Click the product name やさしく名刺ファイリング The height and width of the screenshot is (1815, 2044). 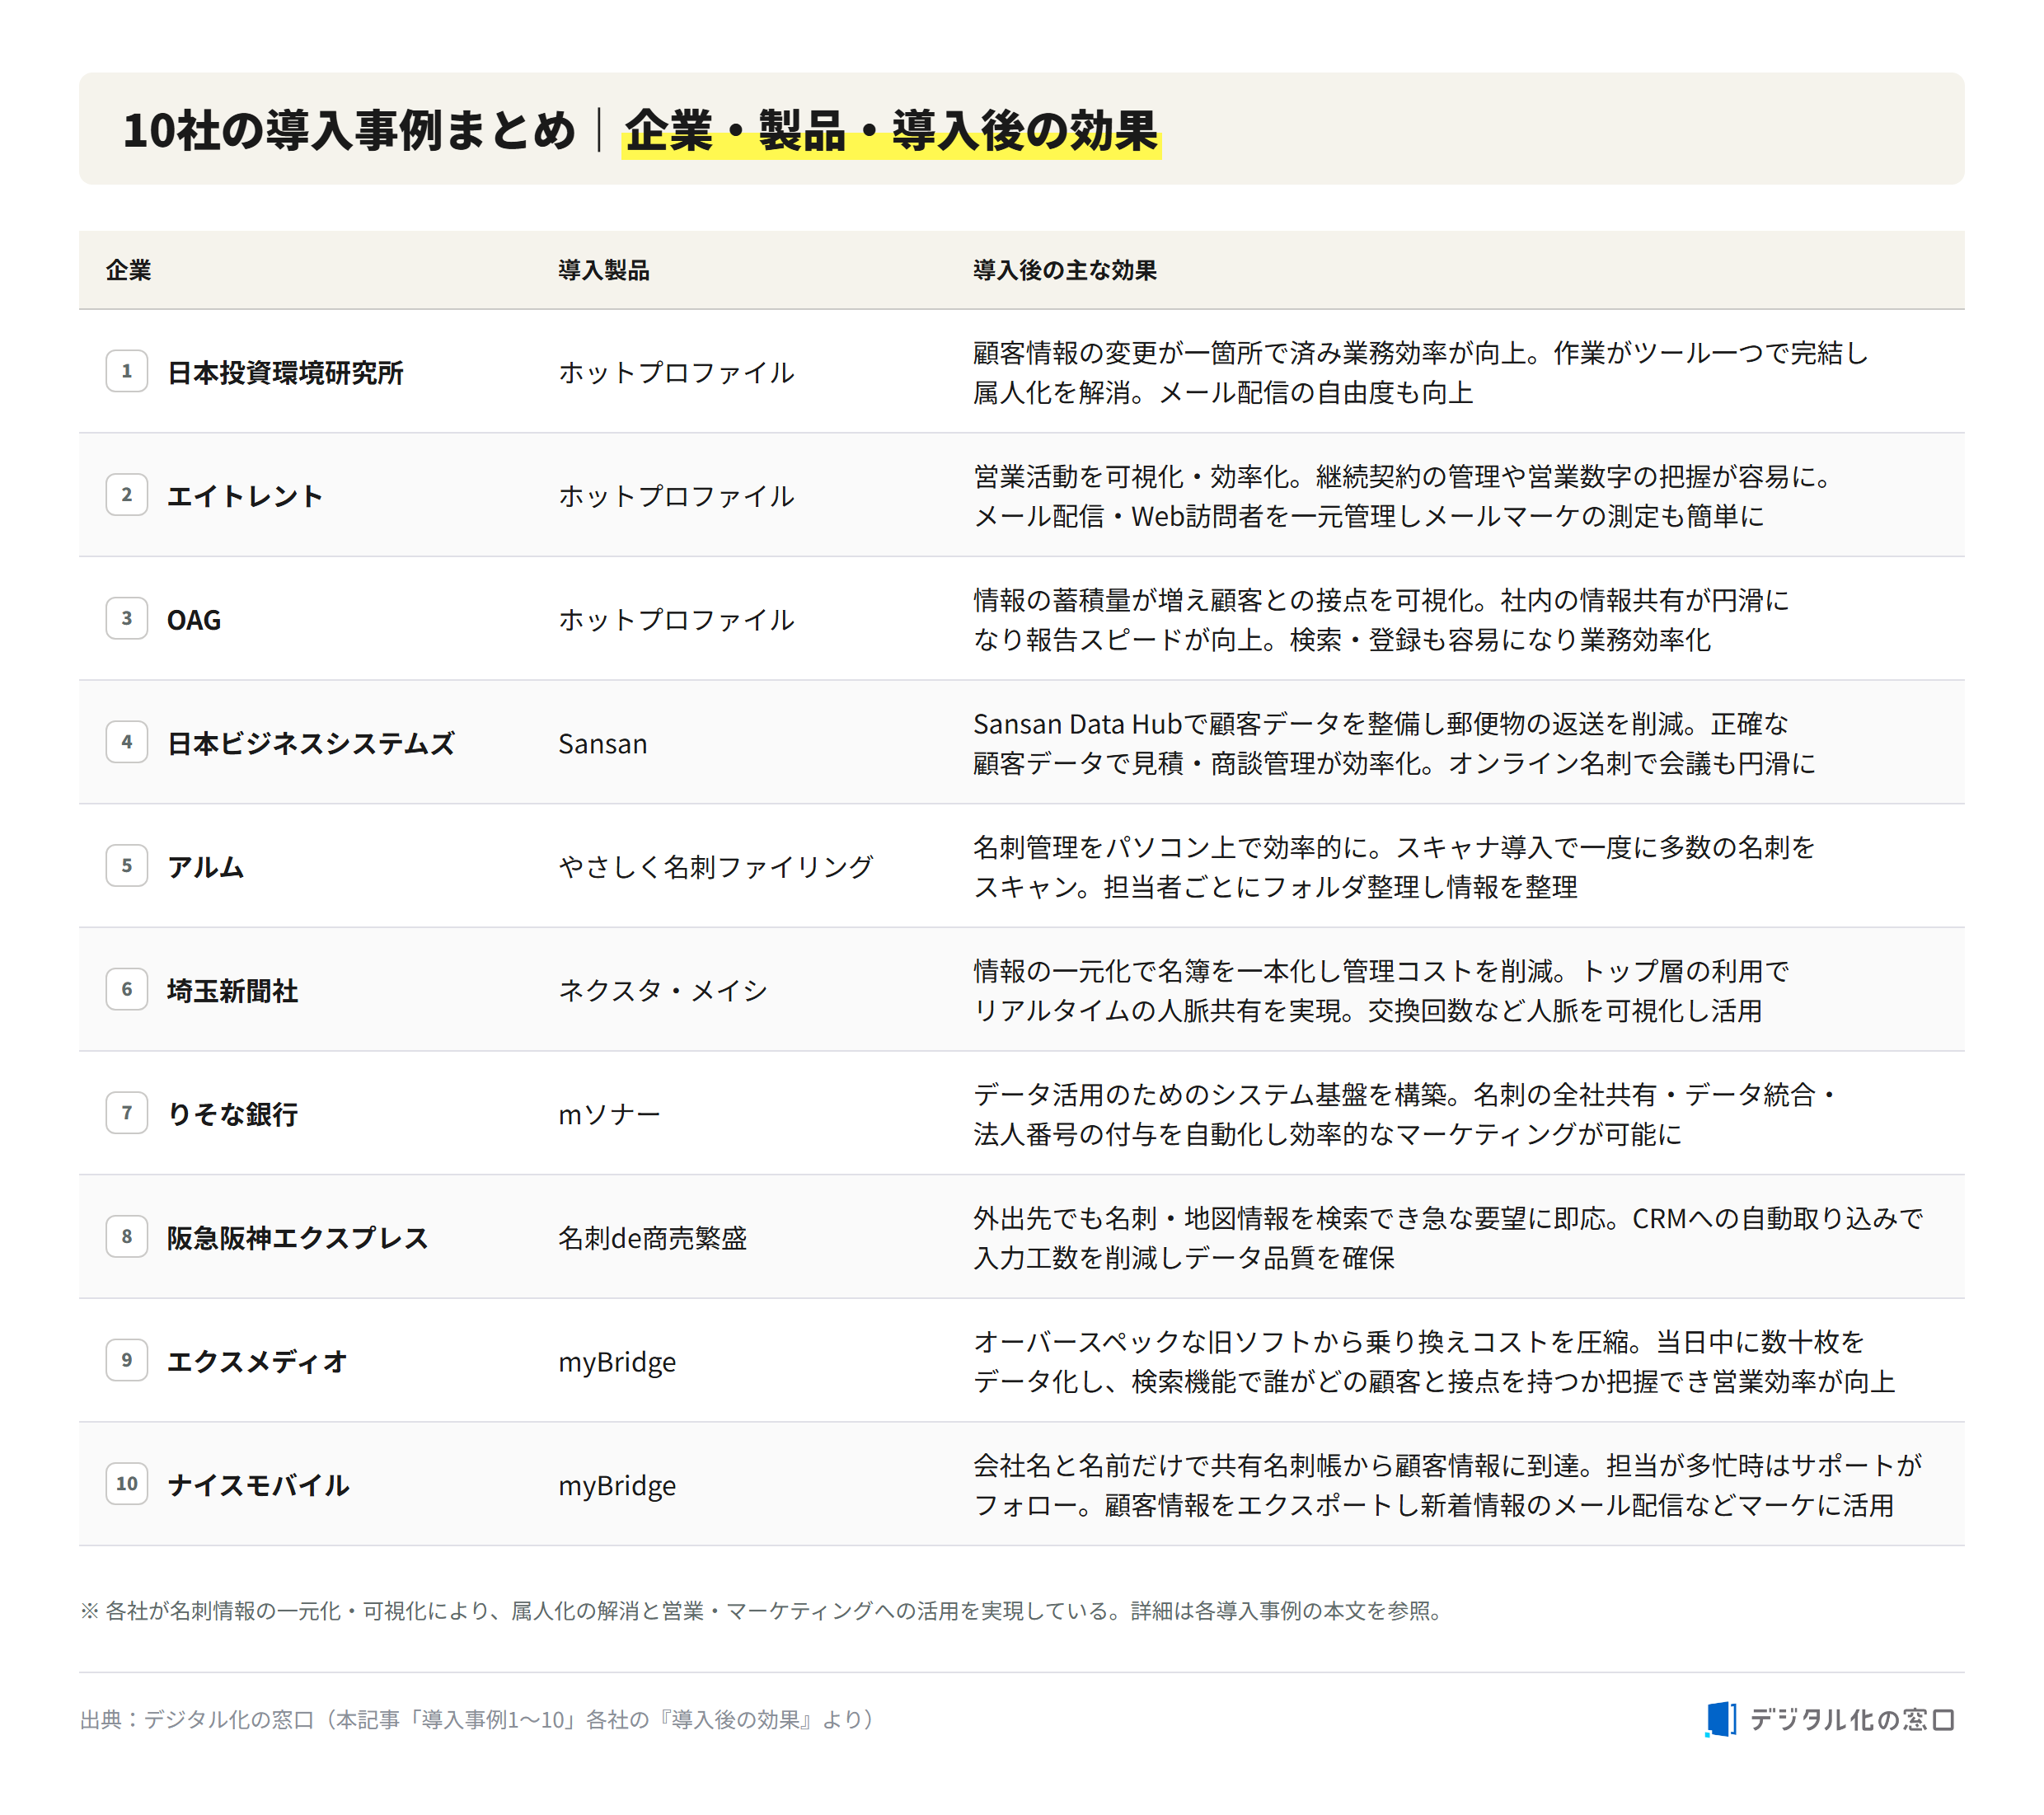coord(716,867)
